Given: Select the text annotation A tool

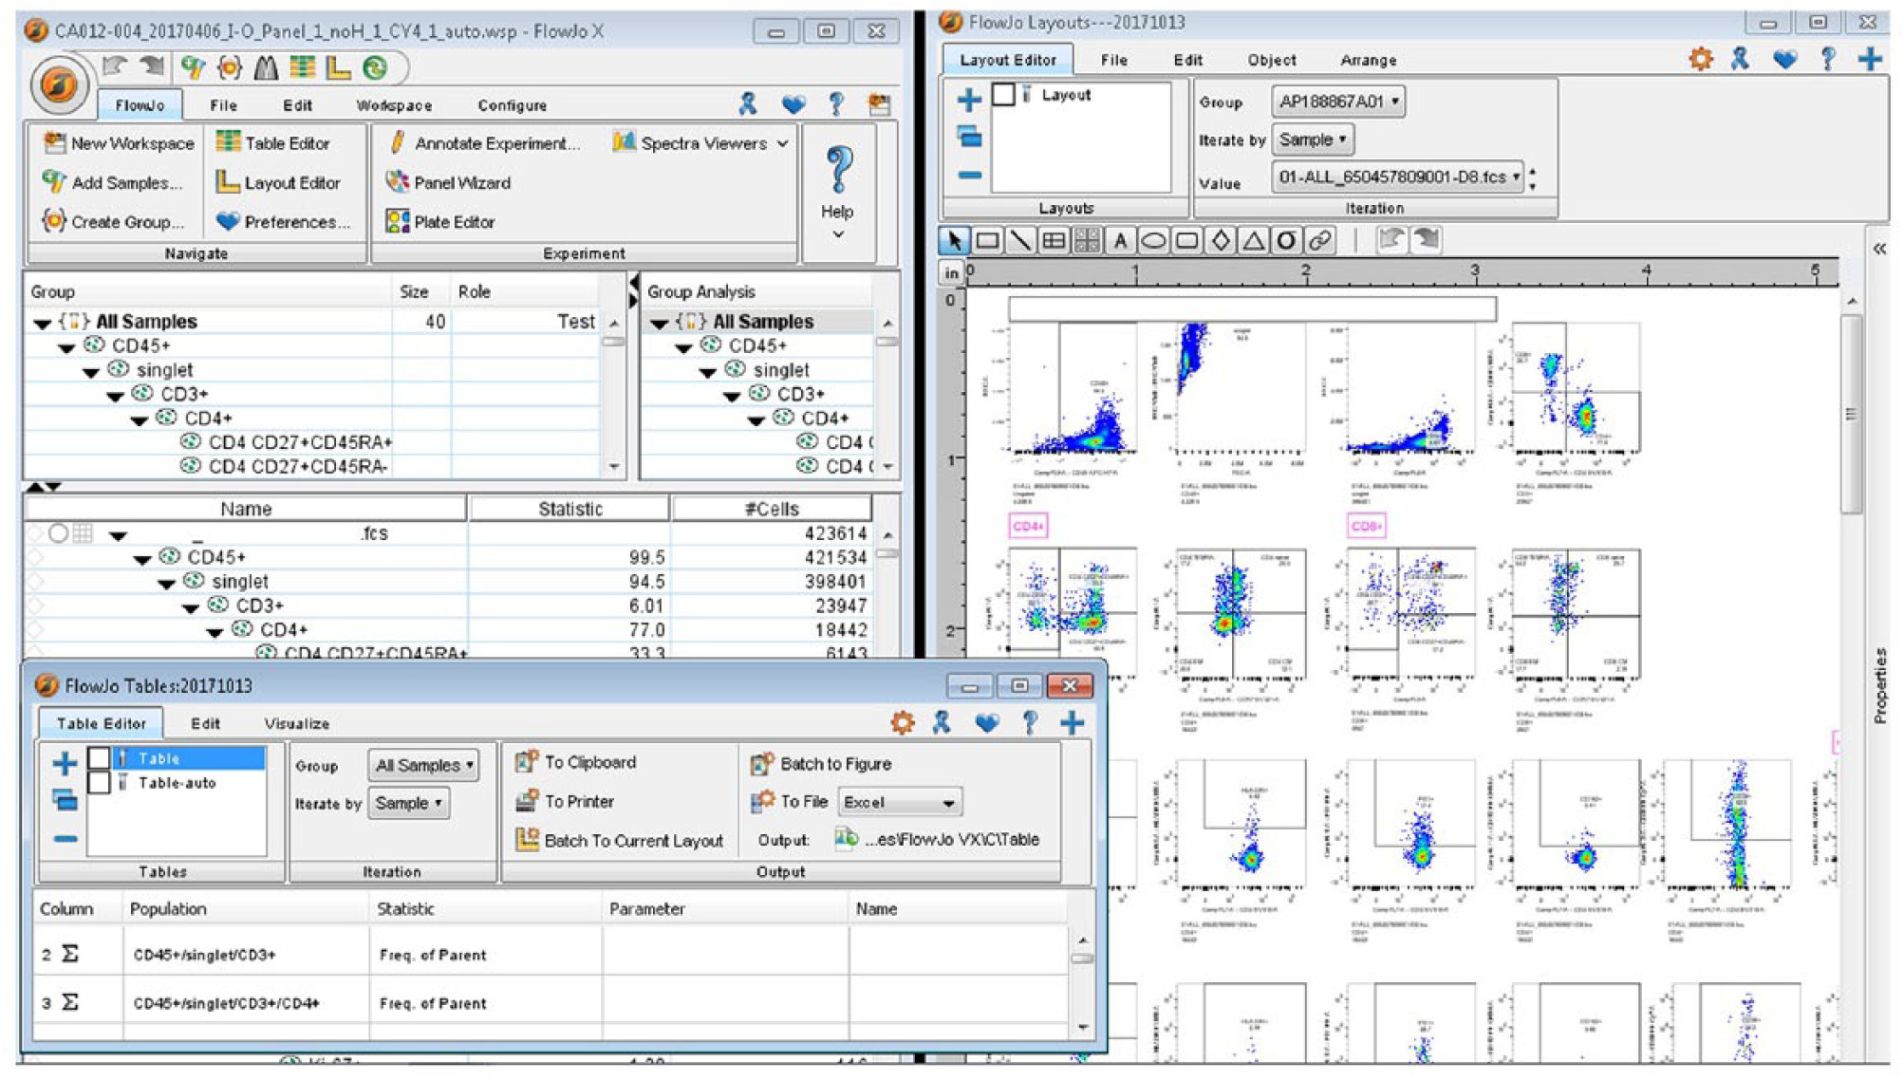Looking at the screenshot, I should [1120, 240].
